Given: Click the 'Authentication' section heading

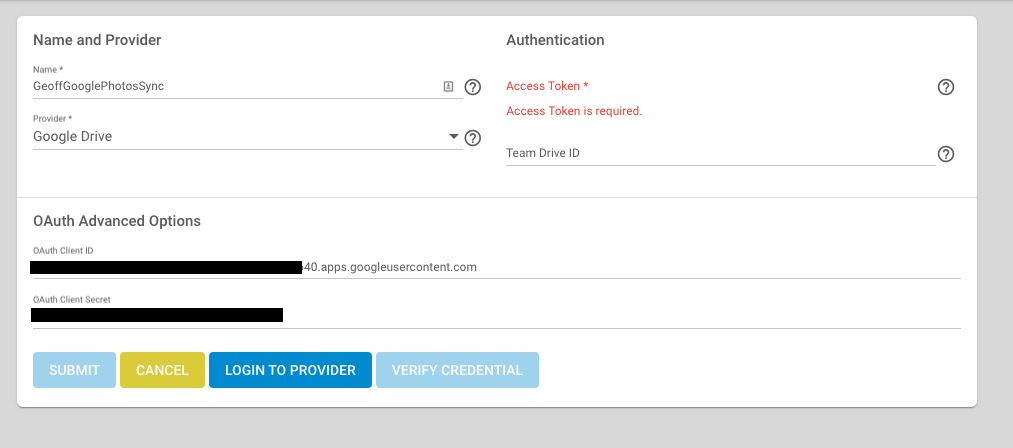Looking at the screenshot, I should click(x=555, y=40).
